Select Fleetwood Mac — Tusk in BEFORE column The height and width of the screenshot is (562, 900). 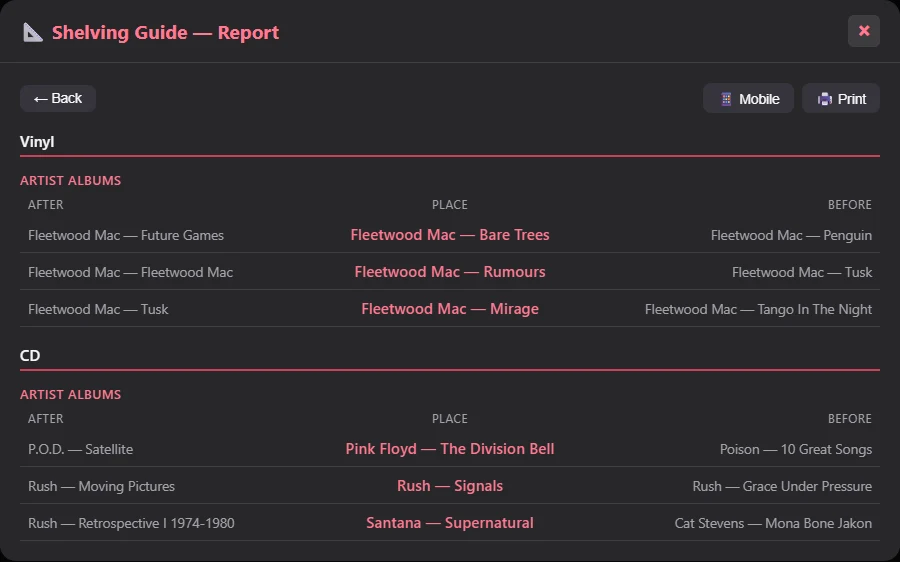[802, 272]
